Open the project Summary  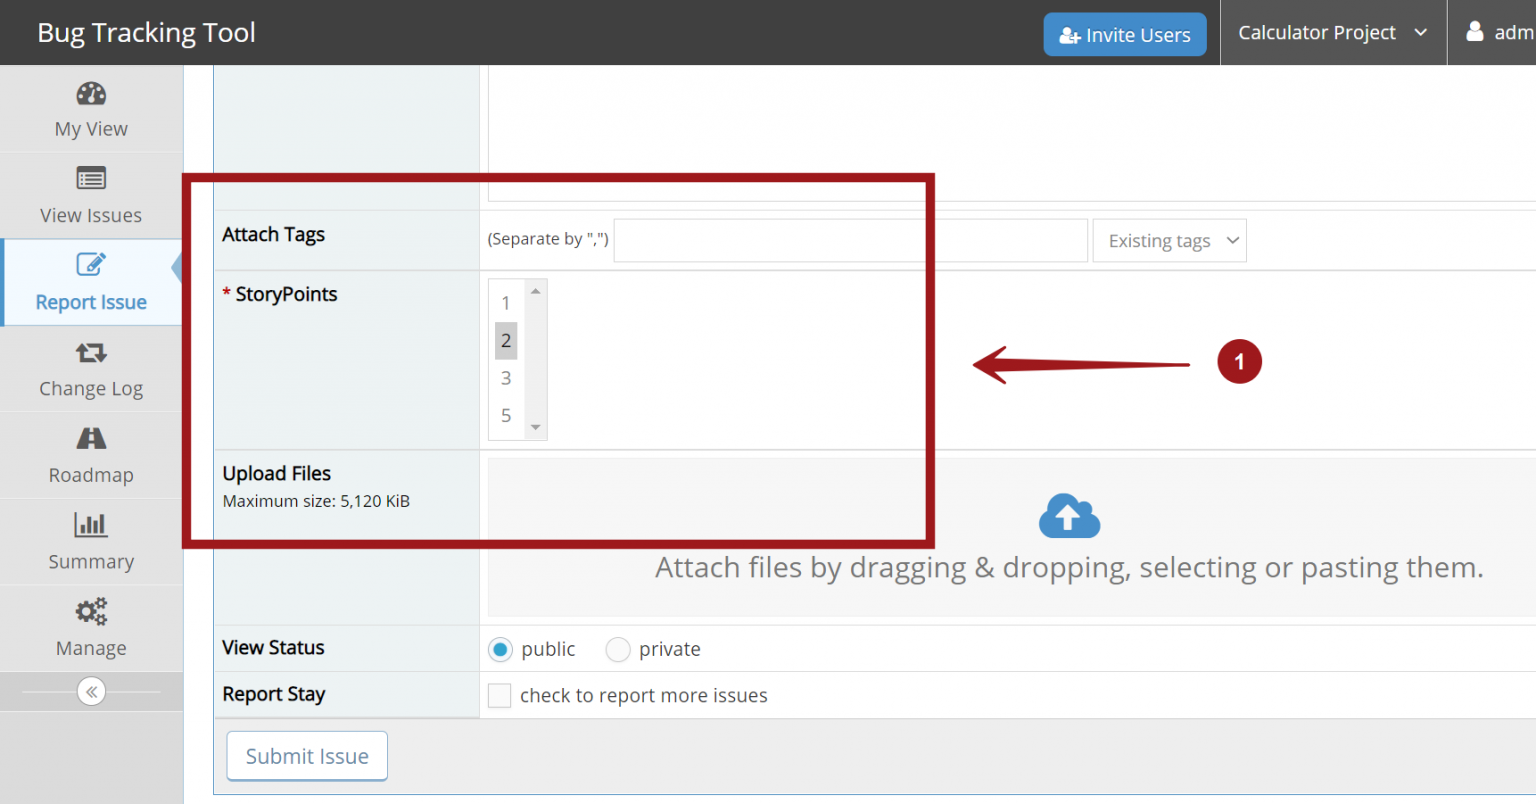pyautogui.click(x=91, y=542)
